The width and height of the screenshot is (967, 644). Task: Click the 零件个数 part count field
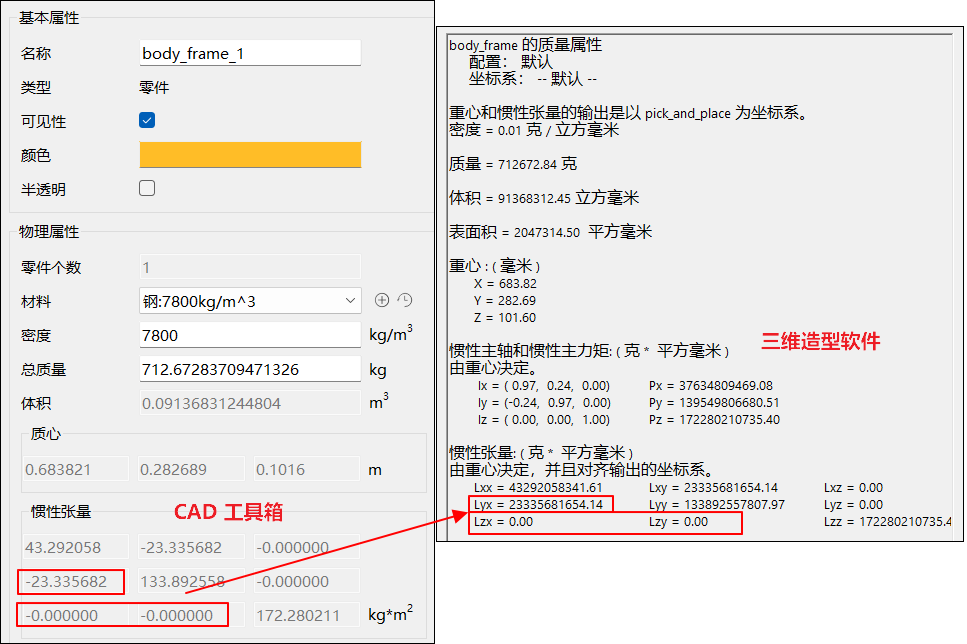click(250, 267)
